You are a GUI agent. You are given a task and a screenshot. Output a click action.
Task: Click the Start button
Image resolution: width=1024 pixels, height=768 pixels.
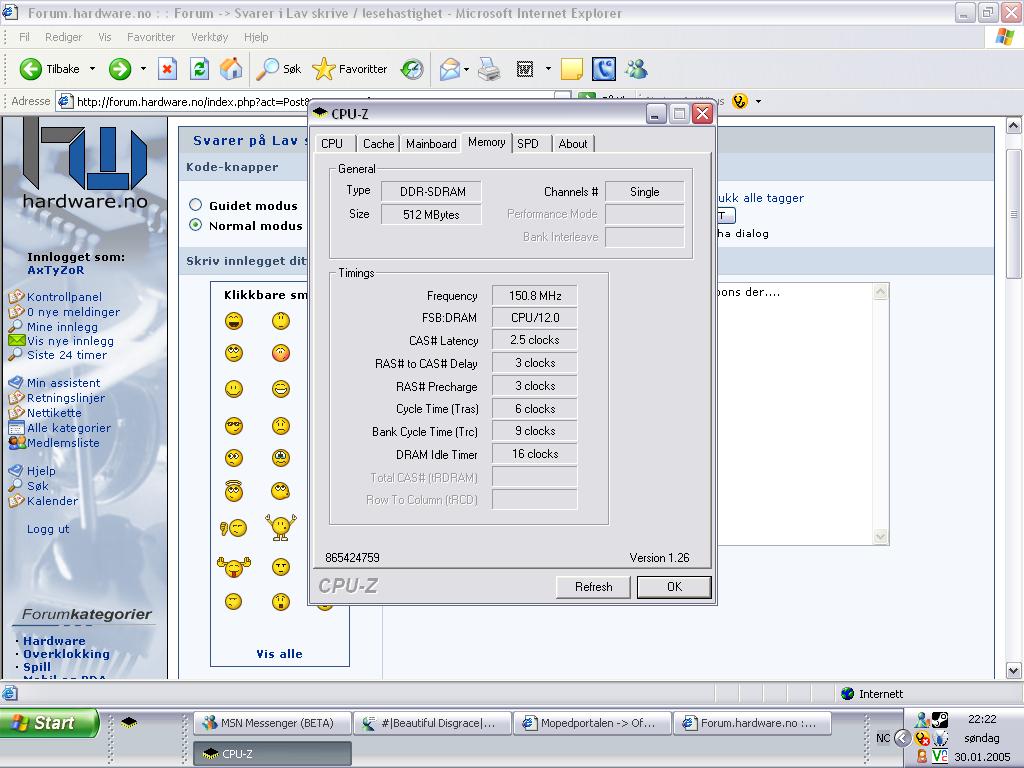pos(49,723)
